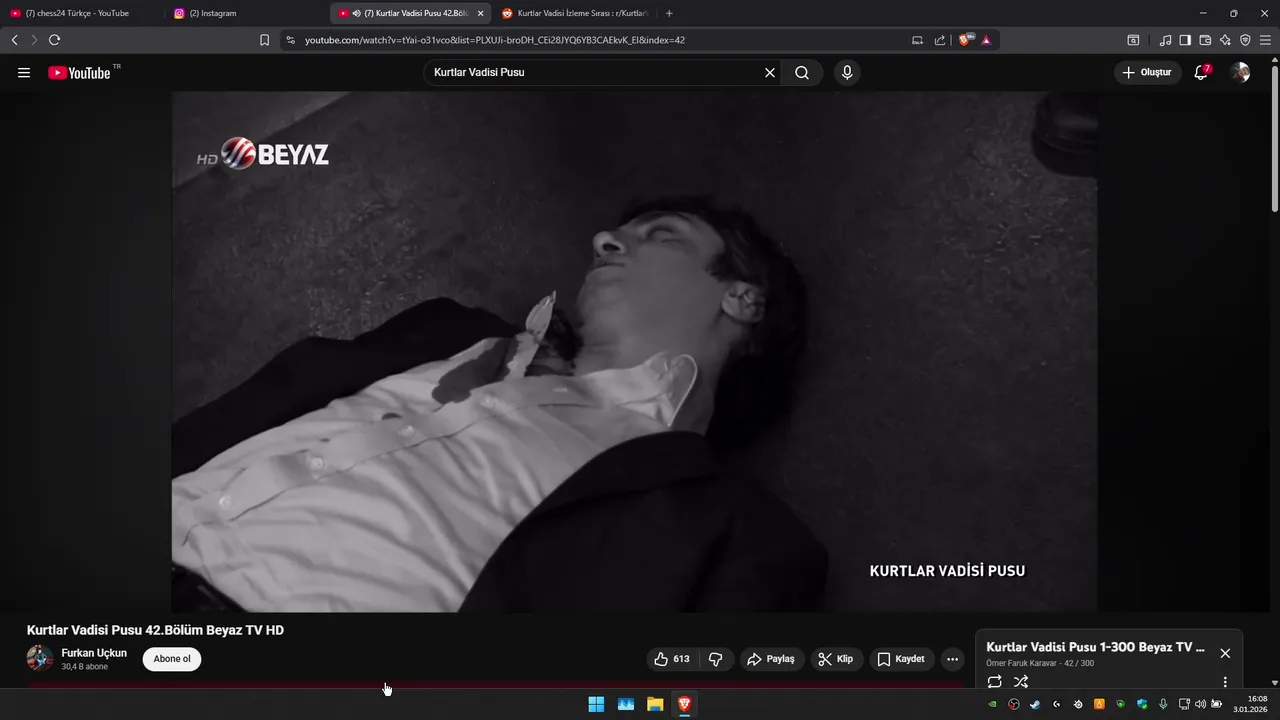Start voice search with microphone icon
Image resolution: width=1280 pixels, height=720 pixels.
847,72
